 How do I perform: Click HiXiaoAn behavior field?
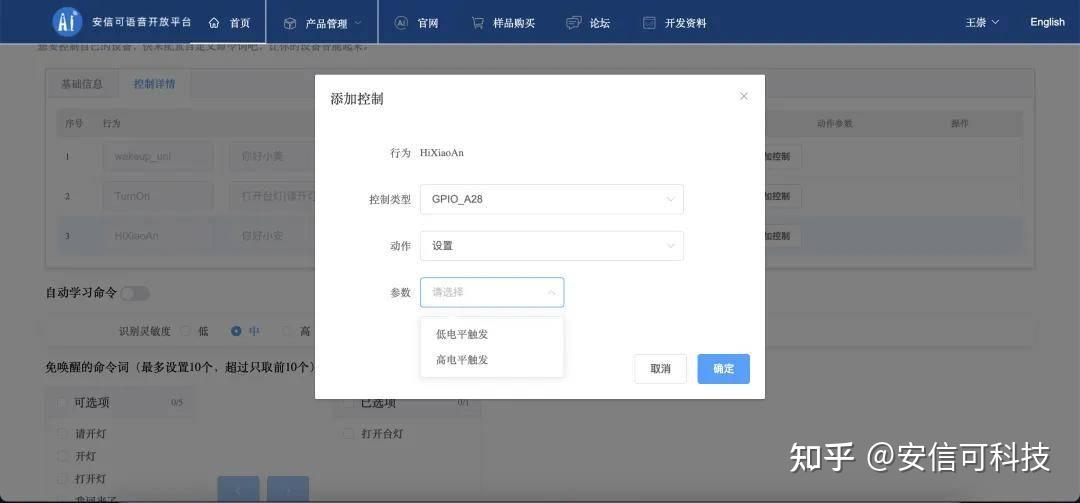click(x=158, y=236)
